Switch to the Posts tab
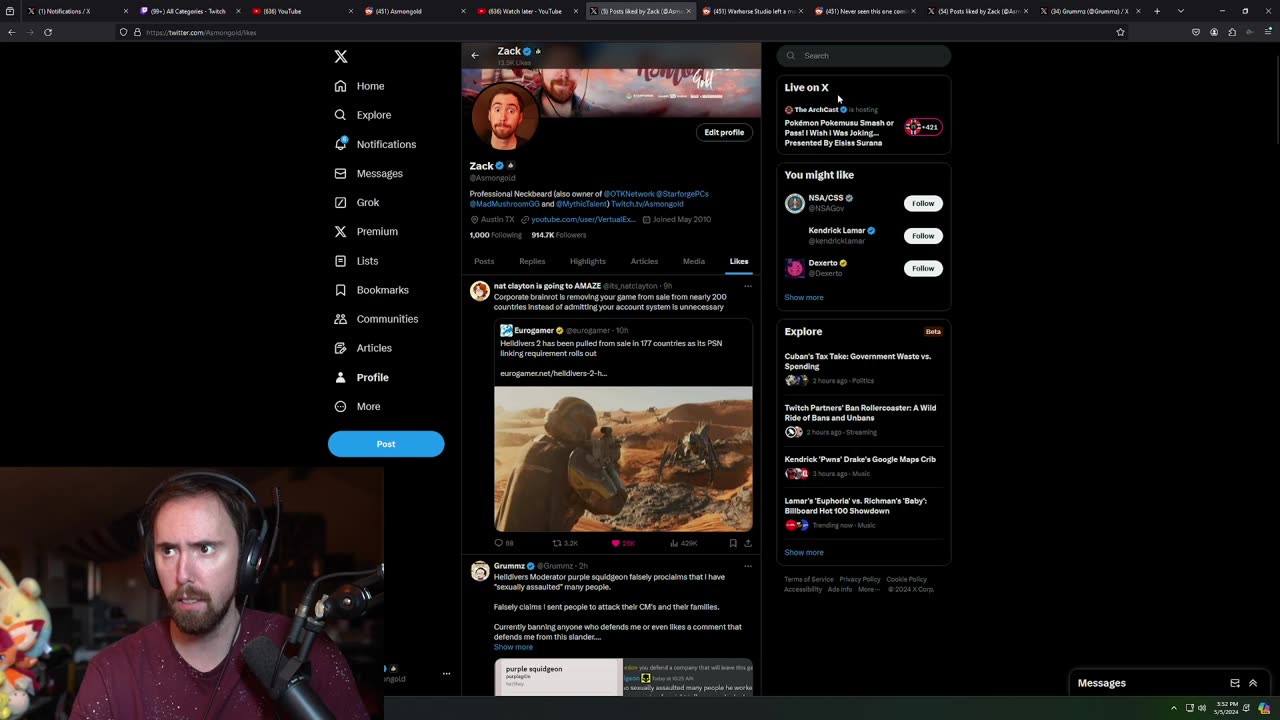 (484, 261)
